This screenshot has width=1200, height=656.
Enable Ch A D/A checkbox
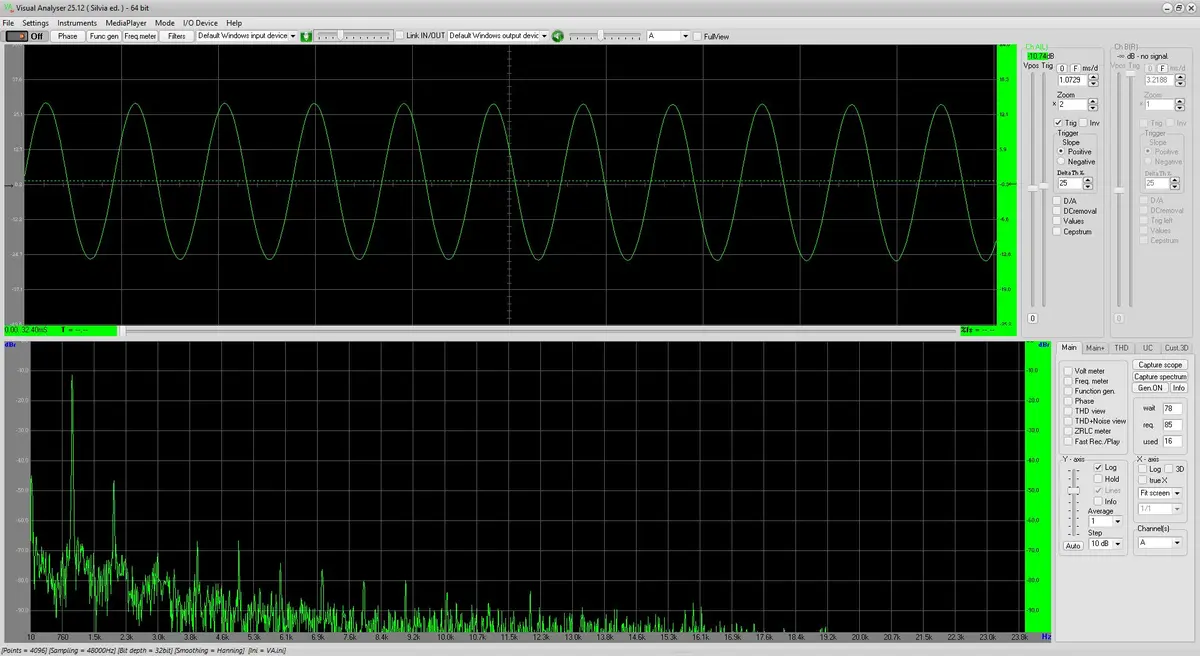coord(1057,201)
